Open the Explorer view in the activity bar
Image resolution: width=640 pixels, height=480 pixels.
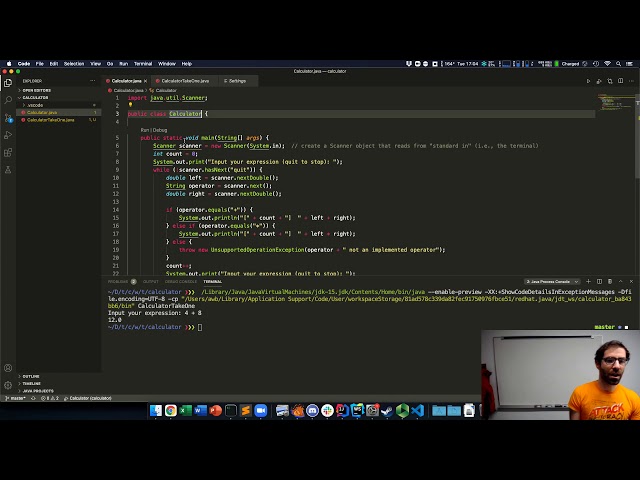[x=8, y=83]
